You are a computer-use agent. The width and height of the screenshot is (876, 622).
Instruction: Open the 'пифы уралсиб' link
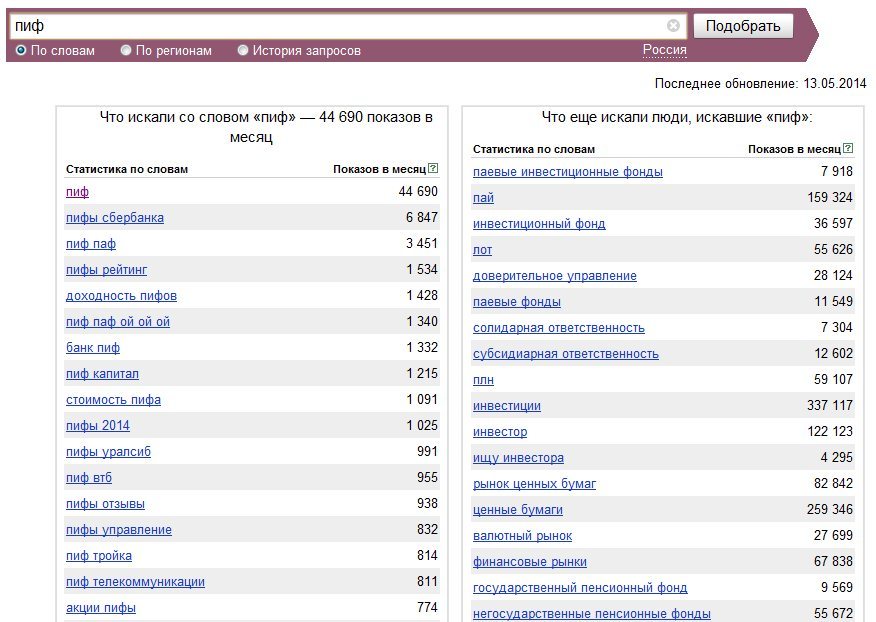point(108,452)
